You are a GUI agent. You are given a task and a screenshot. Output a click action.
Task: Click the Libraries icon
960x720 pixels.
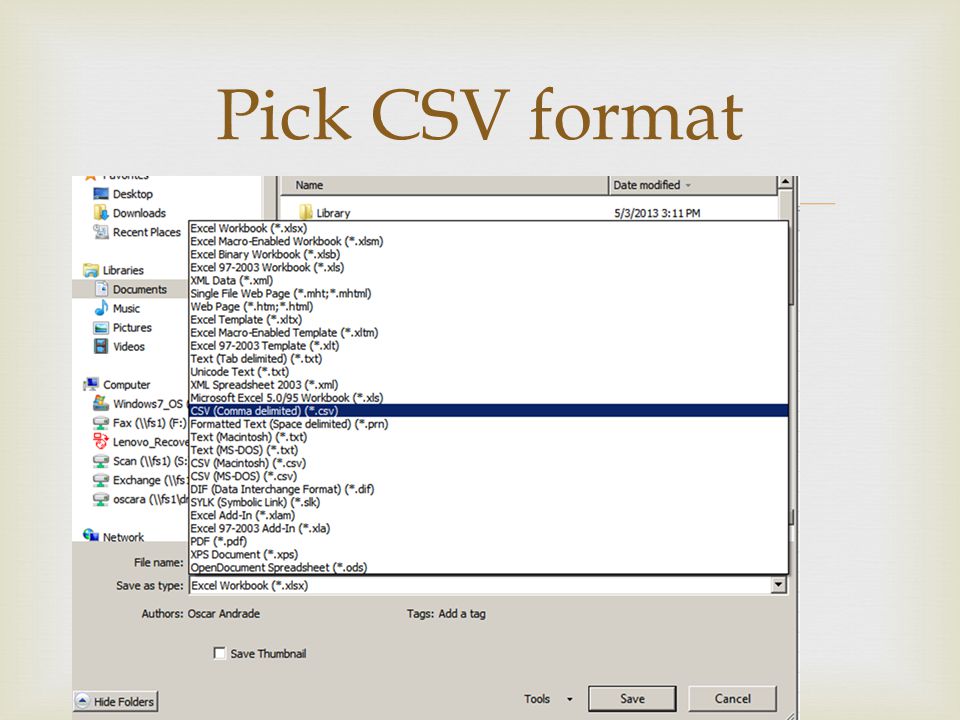point(91,270)
